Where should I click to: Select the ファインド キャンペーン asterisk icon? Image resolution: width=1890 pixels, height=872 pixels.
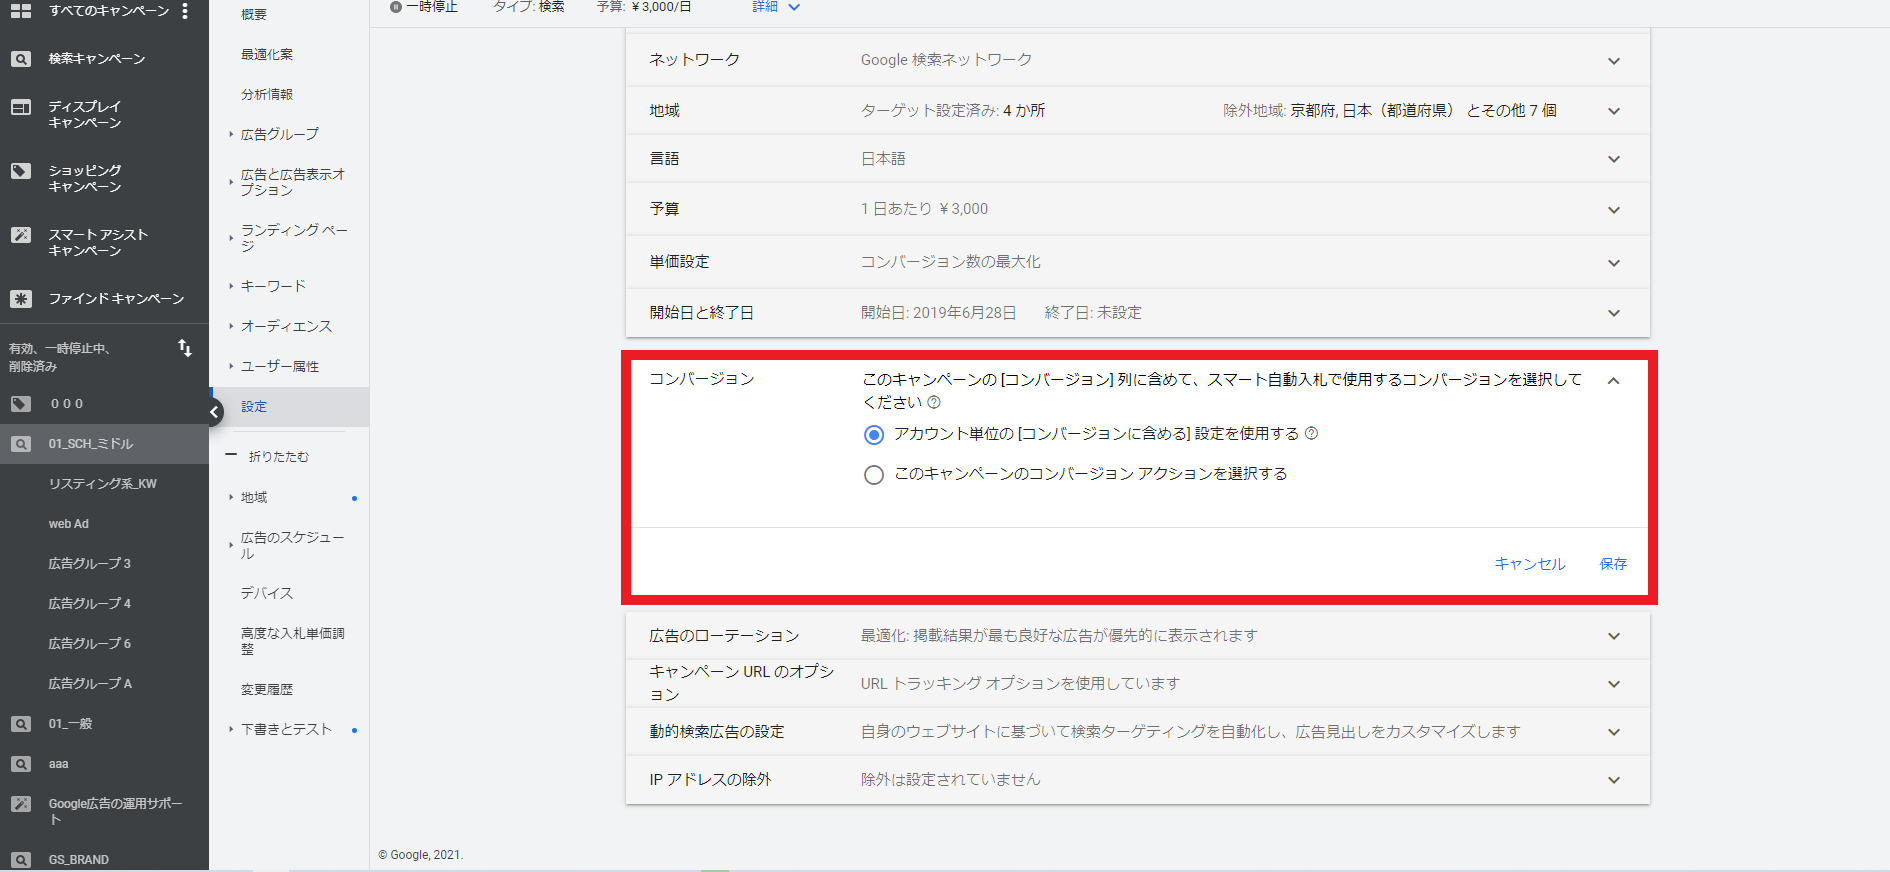[20, 299]
